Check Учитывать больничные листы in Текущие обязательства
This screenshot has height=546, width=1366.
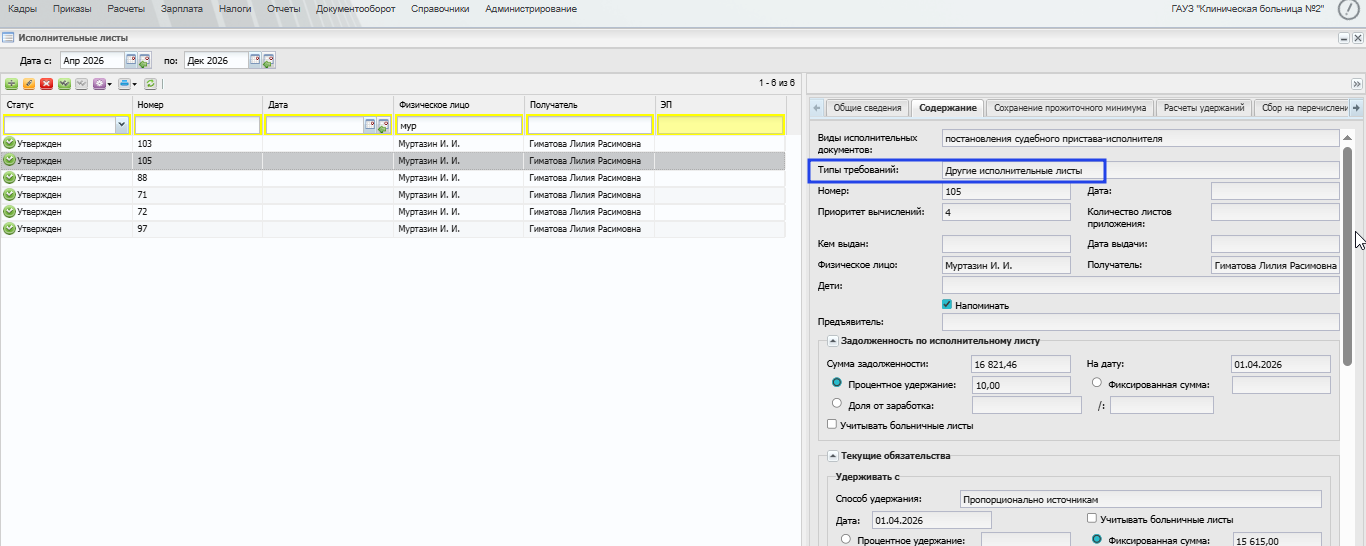click(x=1092, y=519)
